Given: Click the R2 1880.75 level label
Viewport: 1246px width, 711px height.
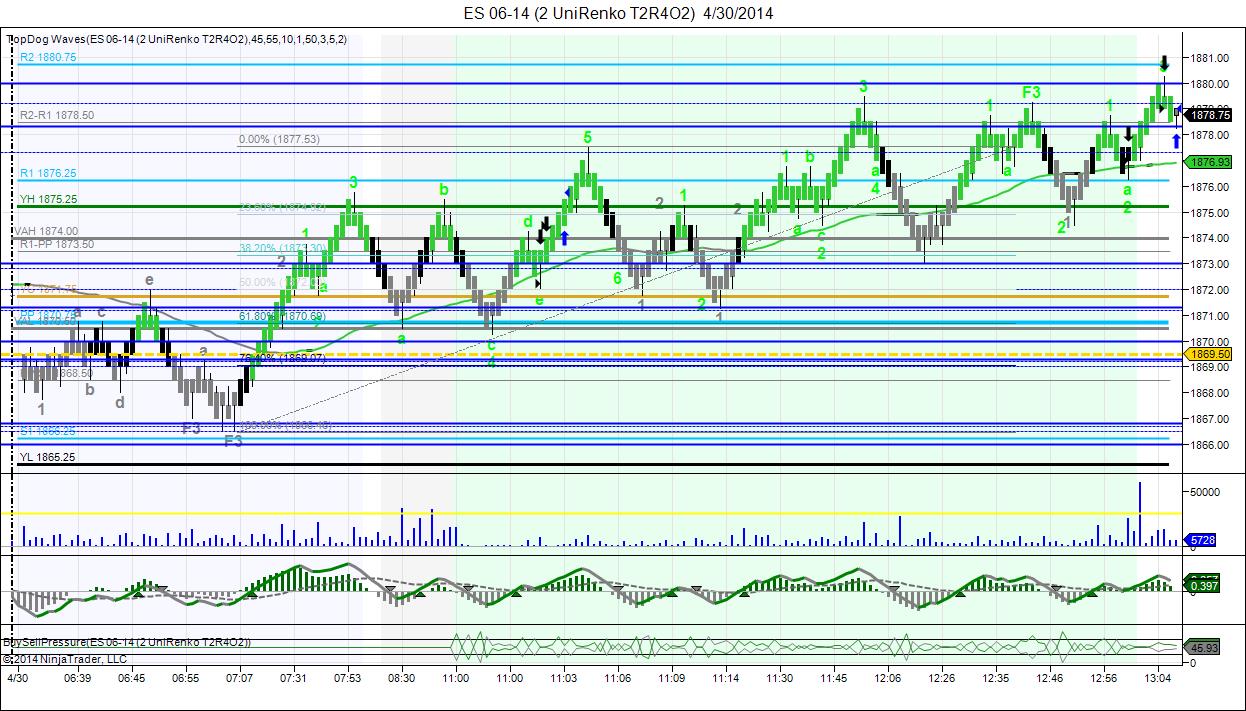Looking at the screenshot, I should tap(48, 58).
